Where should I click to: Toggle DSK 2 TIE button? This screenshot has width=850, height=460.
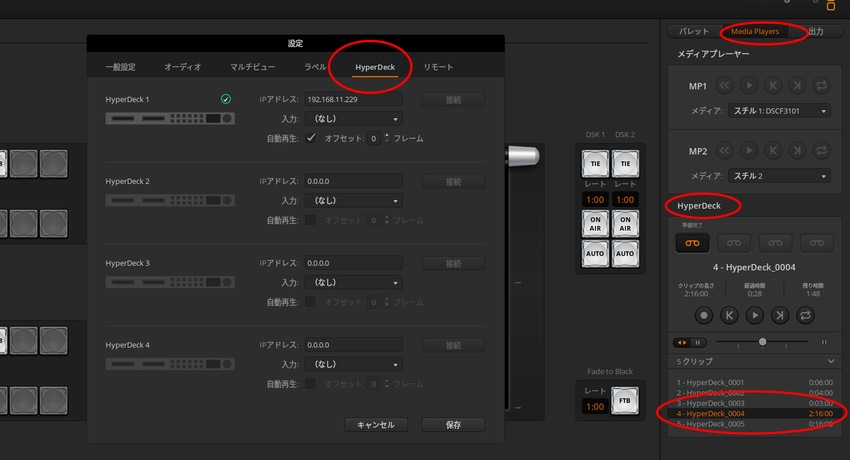pos(625,164)
